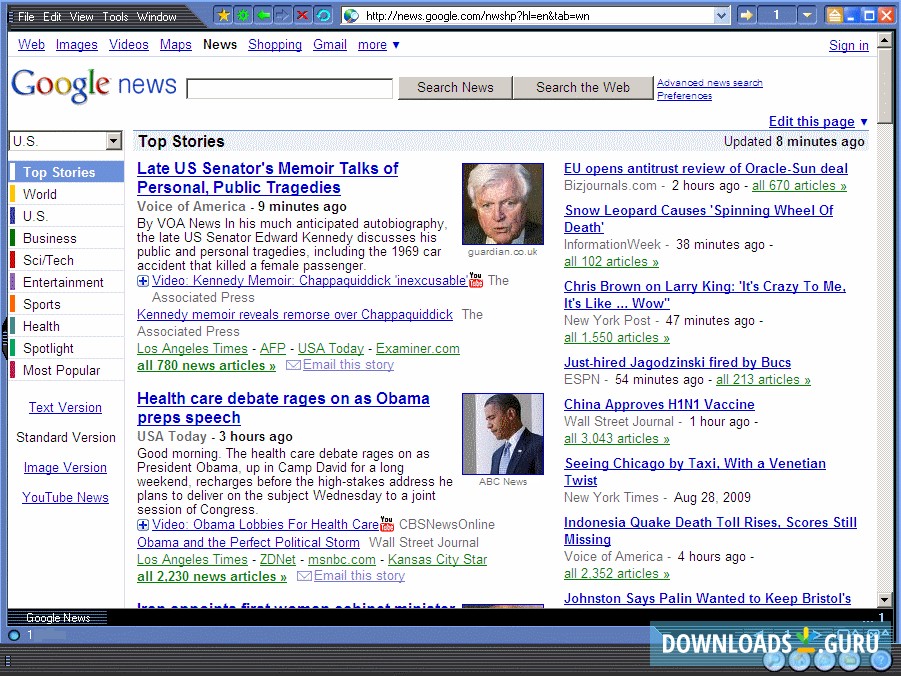Click the vertical scrollbar thumb
901x676 pixels.
tap(884, 84)
